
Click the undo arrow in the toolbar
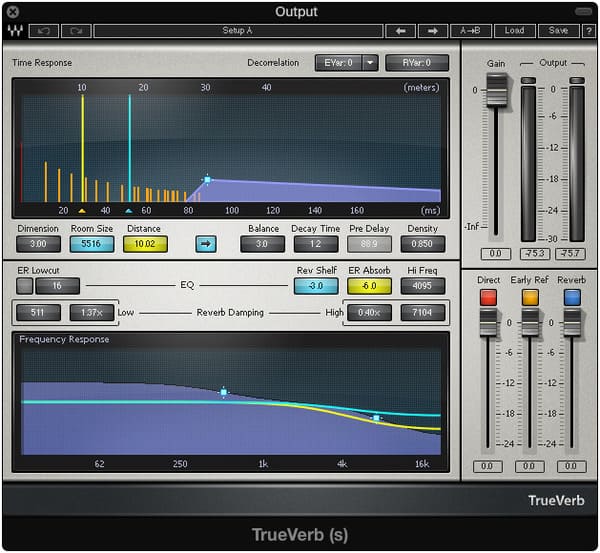[45, 31]
